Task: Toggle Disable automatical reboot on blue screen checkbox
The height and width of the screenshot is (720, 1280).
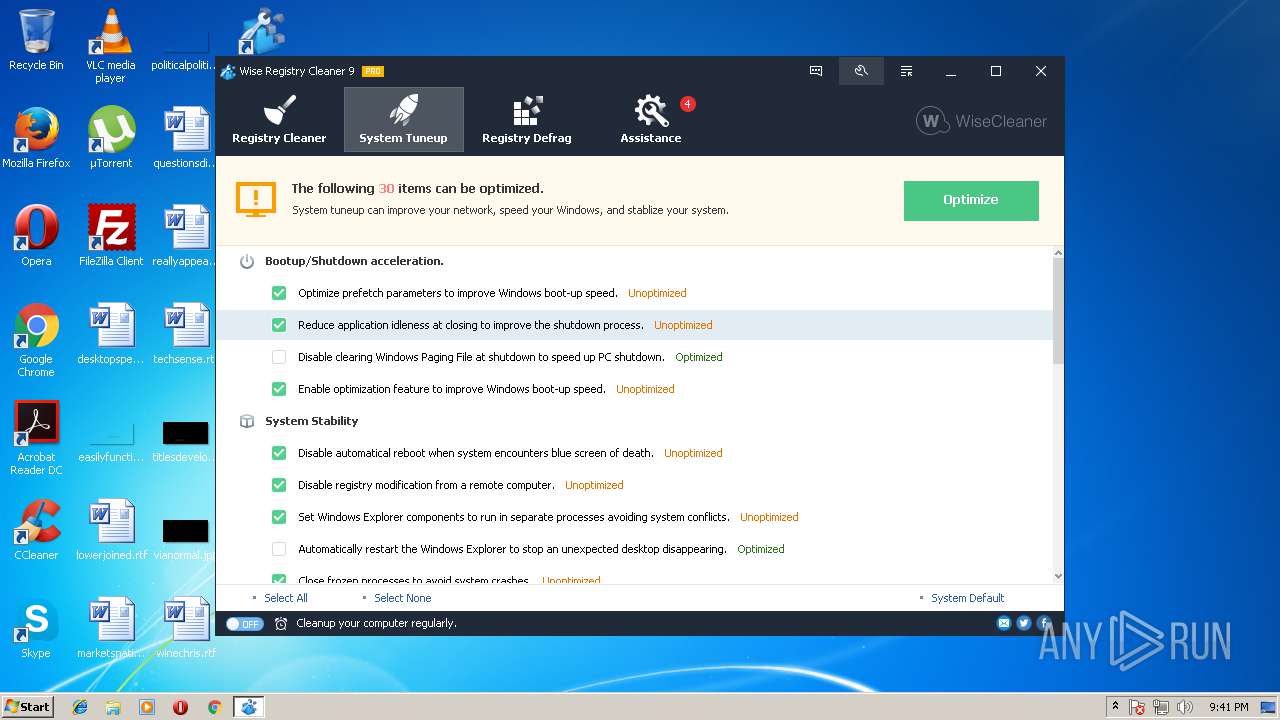Action: (x=279, y=453)
